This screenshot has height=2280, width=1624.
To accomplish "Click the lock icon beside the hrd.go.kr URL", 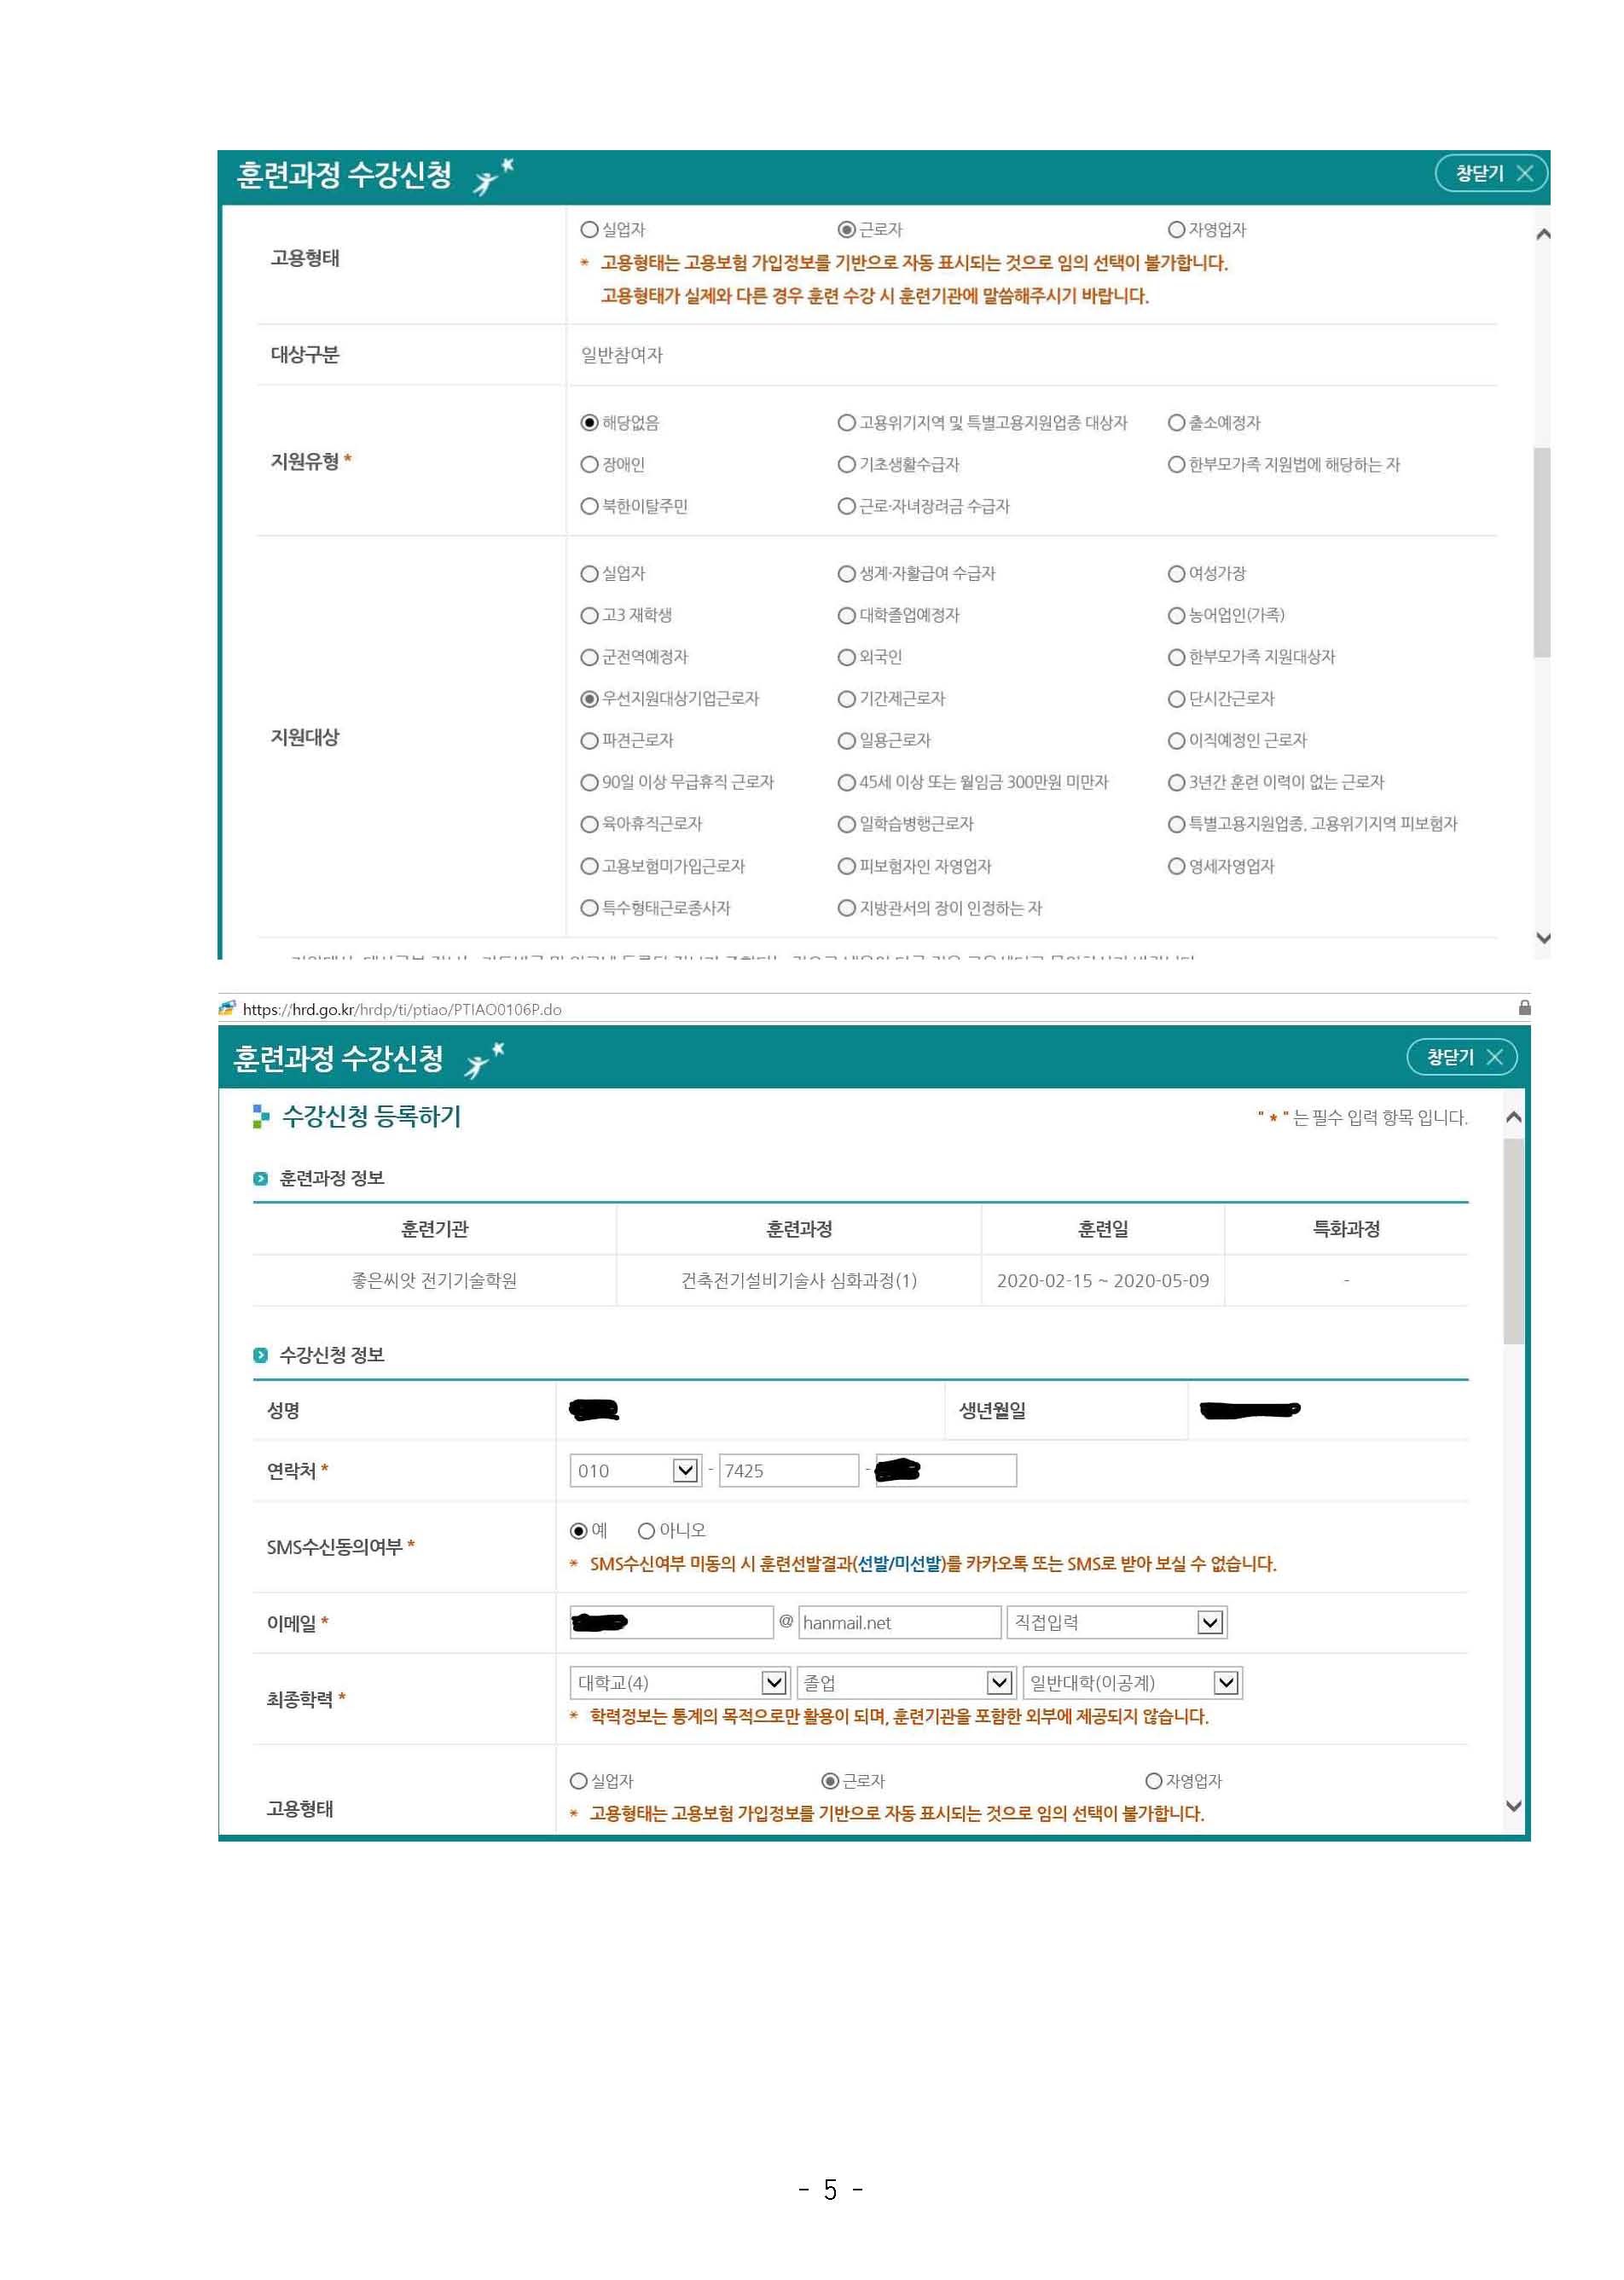I will [x=1524, y=1008].
